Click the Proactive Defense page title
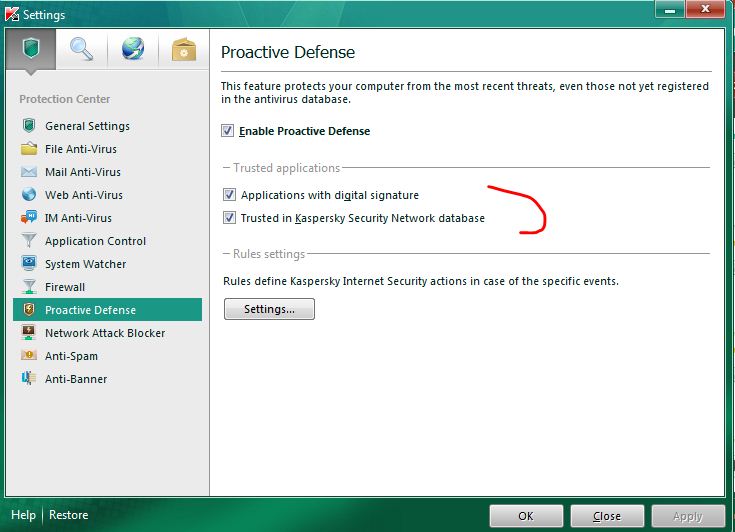Viewport: 735px width, 532px height. (x=288, y=52)
